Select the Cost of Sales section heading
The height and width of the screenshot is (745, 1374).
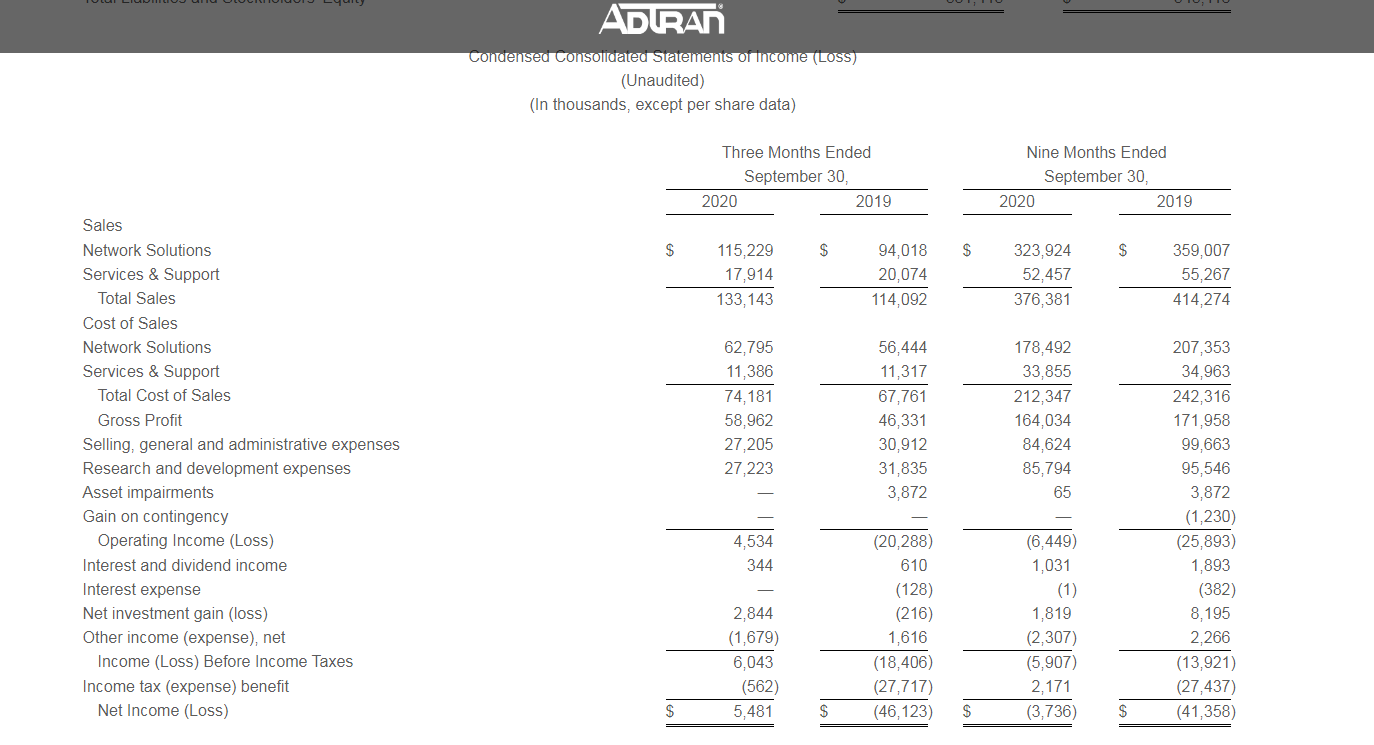130,323
